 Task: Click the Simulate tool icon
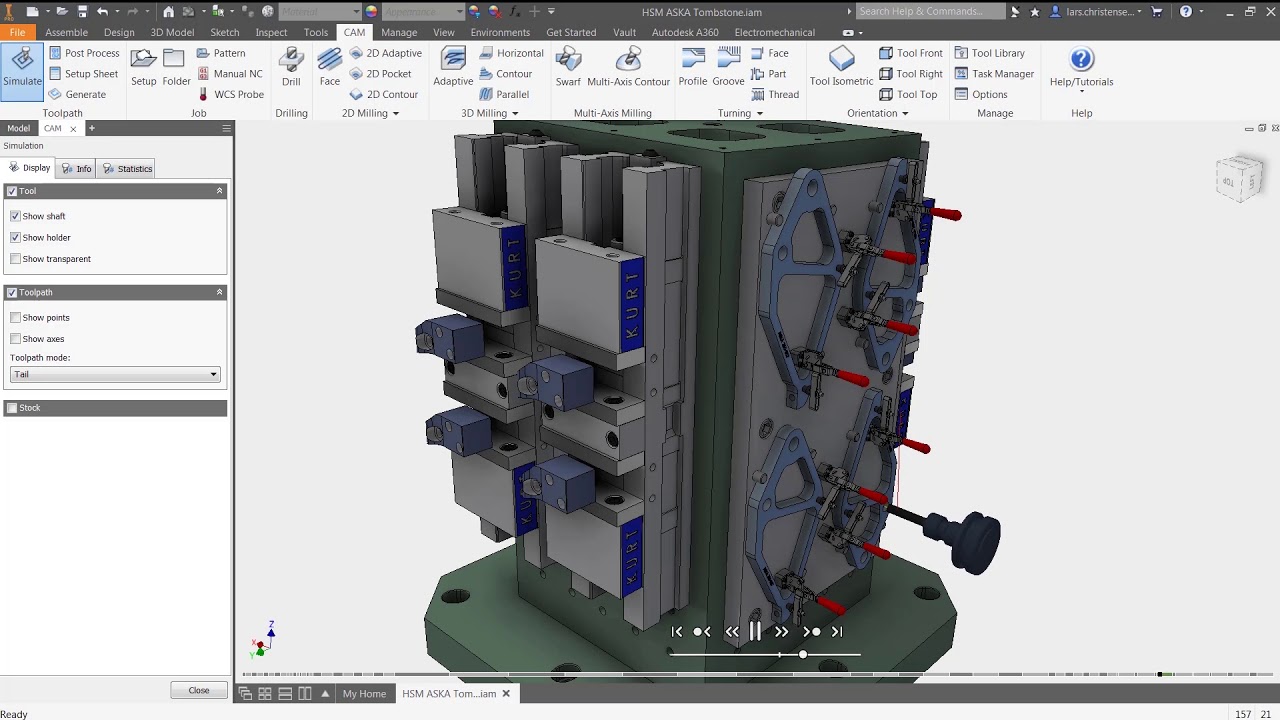[22, 70]
